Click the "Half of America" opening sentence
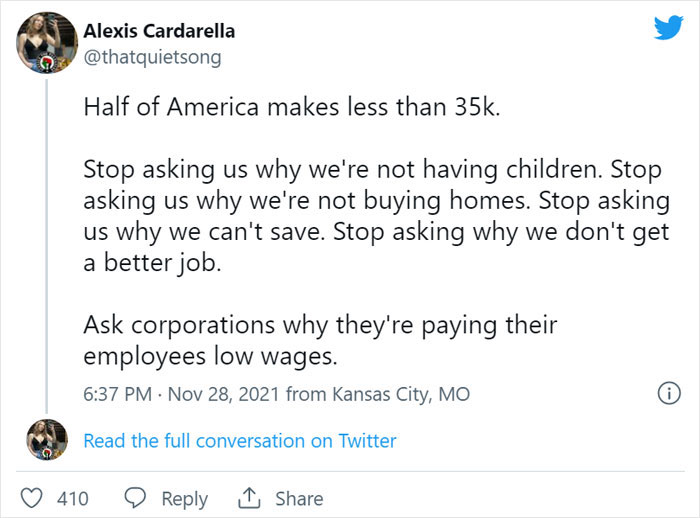 (292, 107)
